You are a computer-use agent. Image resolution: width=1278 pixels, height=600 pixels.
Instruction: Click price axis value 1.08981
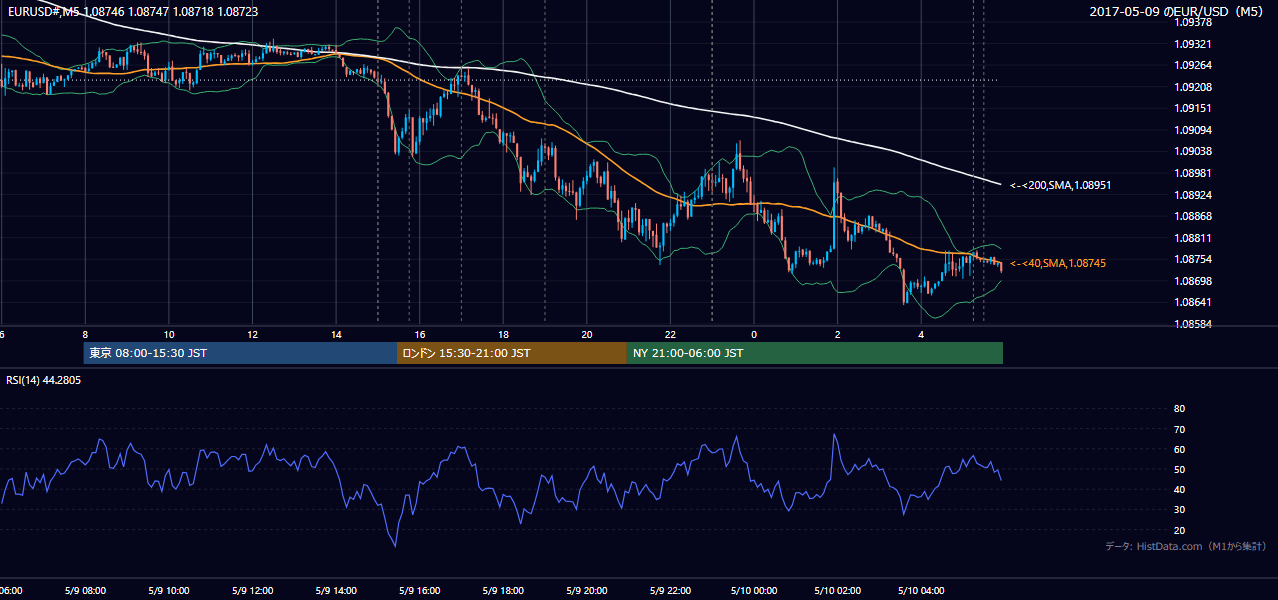click(1193, 173)
